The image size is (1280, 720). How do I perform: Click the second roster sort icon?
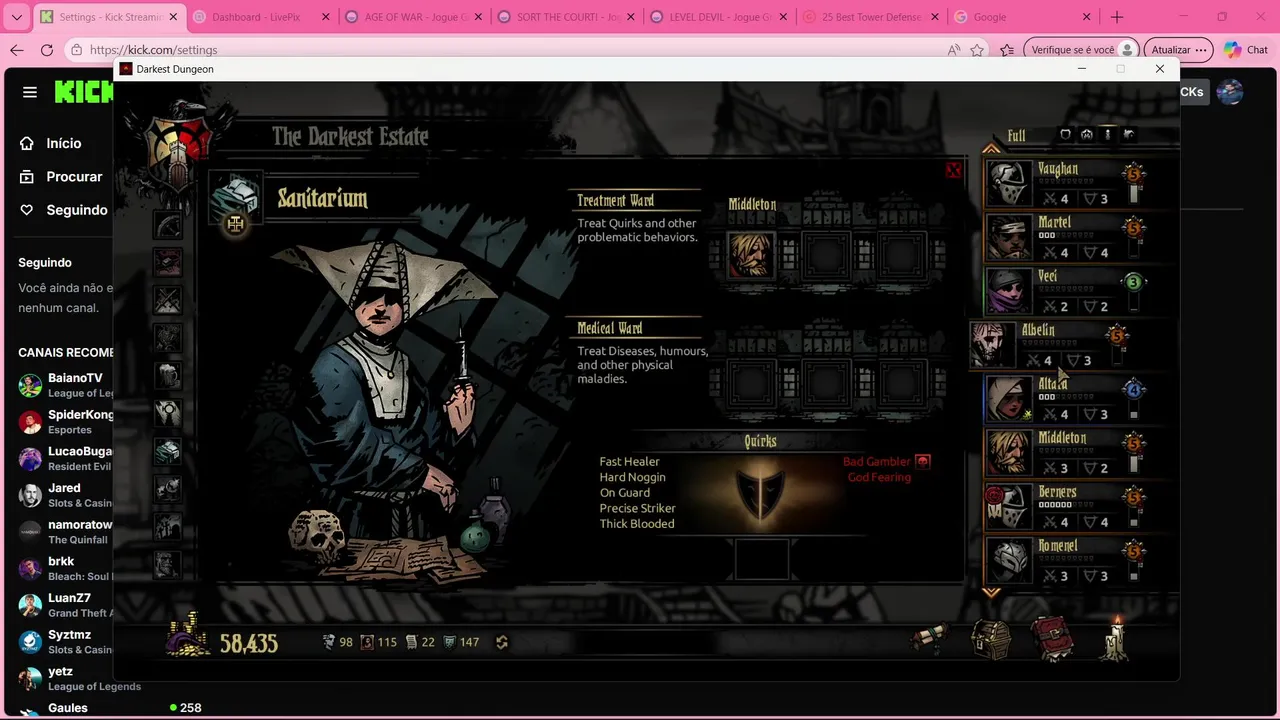click(x=1086, y=134)
